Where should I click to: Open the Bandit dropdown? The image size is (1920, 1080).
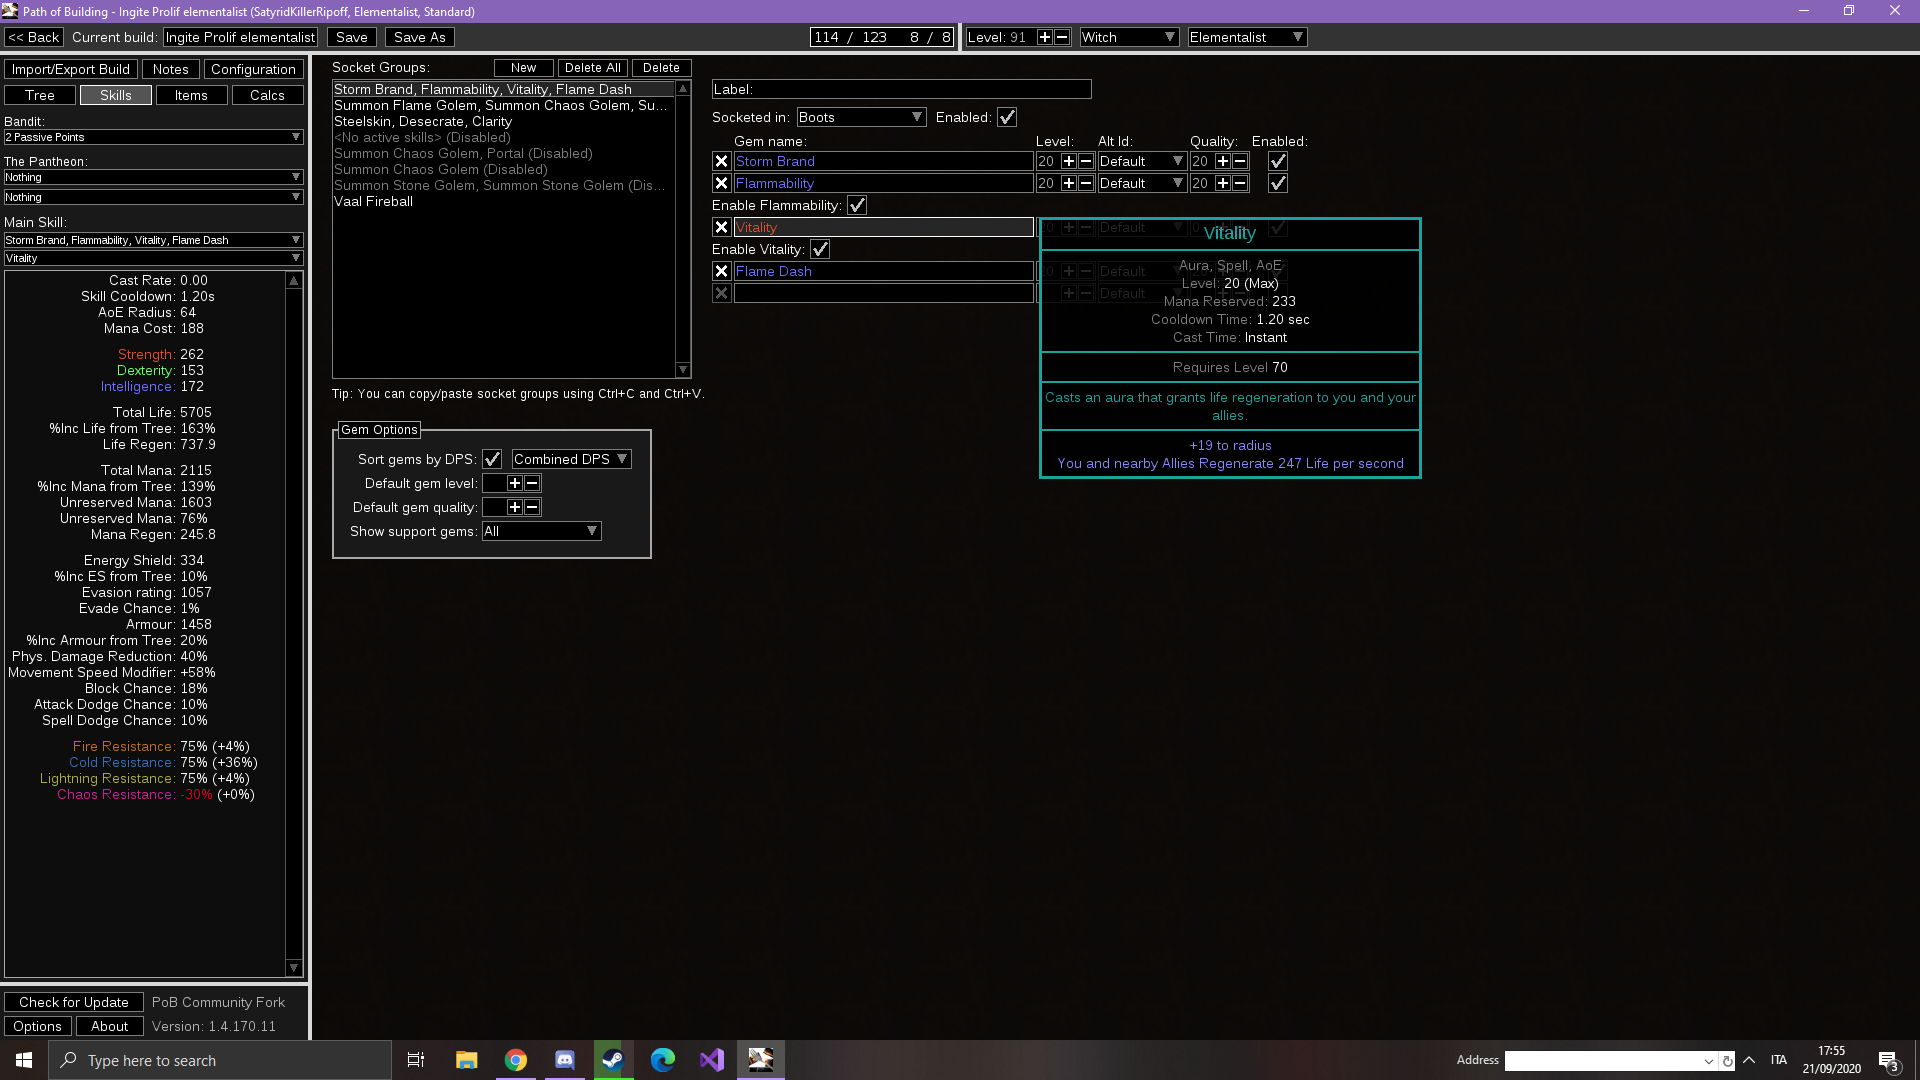(153, 137)
